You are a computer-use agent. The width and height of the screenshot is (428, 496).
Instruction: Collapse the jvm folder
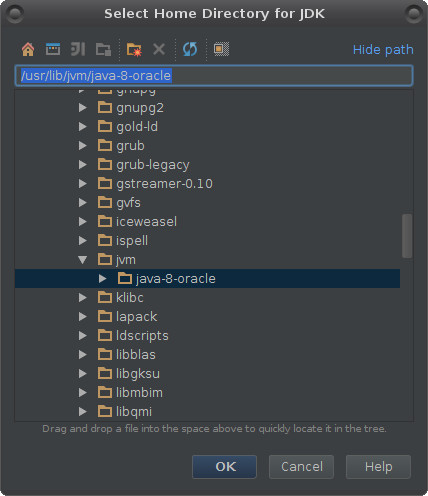click(x=83, y=260)
